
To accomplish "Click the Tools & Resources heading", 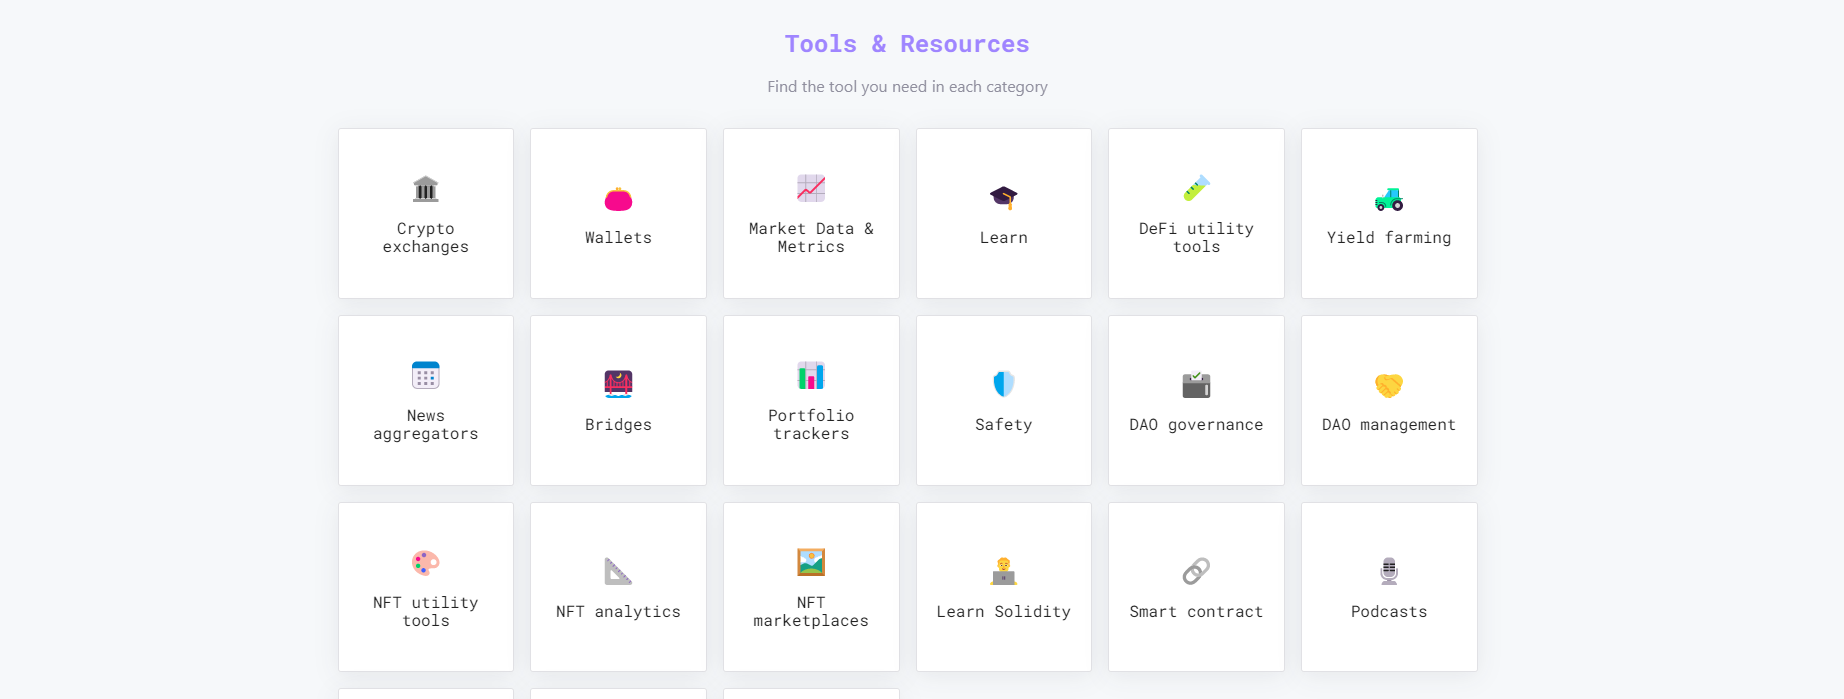I will pyautogui.click(x=906, y=44).
